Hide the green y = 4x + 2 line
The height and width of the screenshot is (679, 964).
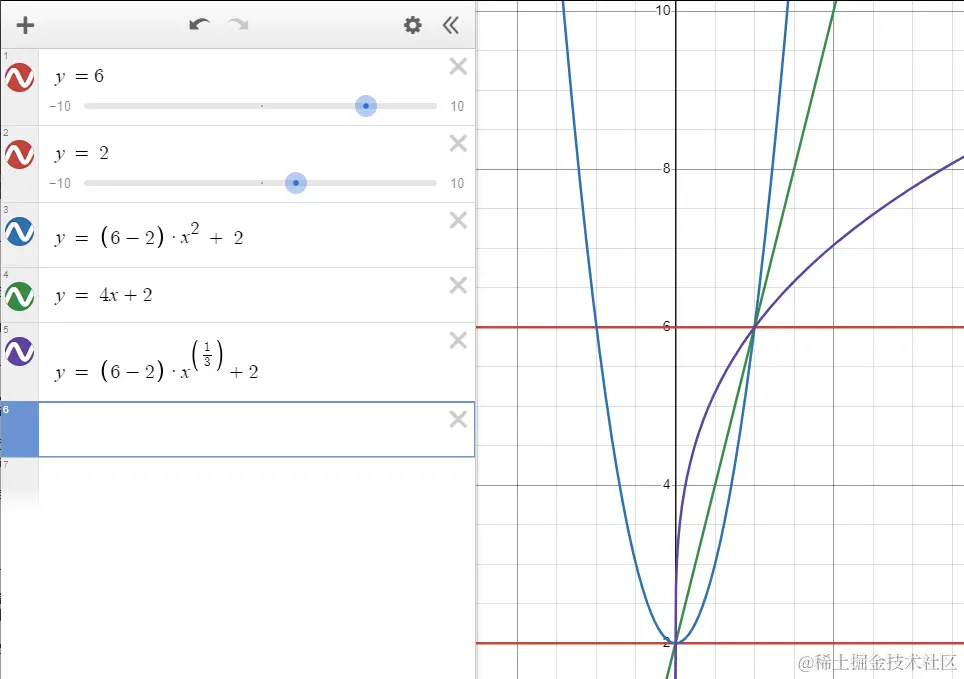tap(20, 296)
